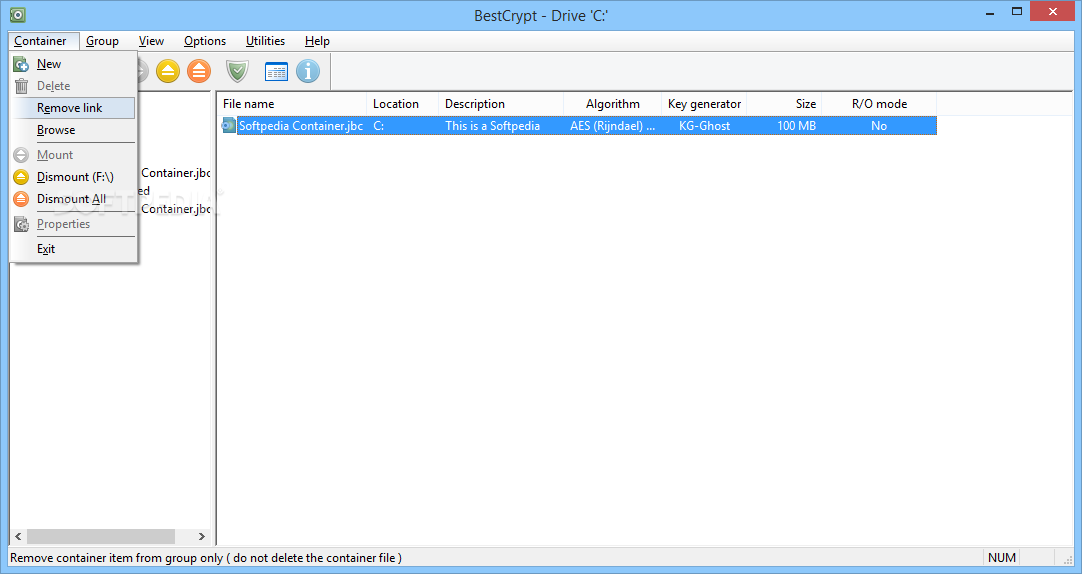Screen dimensions: 1082x574
Task: Select the Softpedia Container.jbc file name
Action: click(x=301, y=126)
